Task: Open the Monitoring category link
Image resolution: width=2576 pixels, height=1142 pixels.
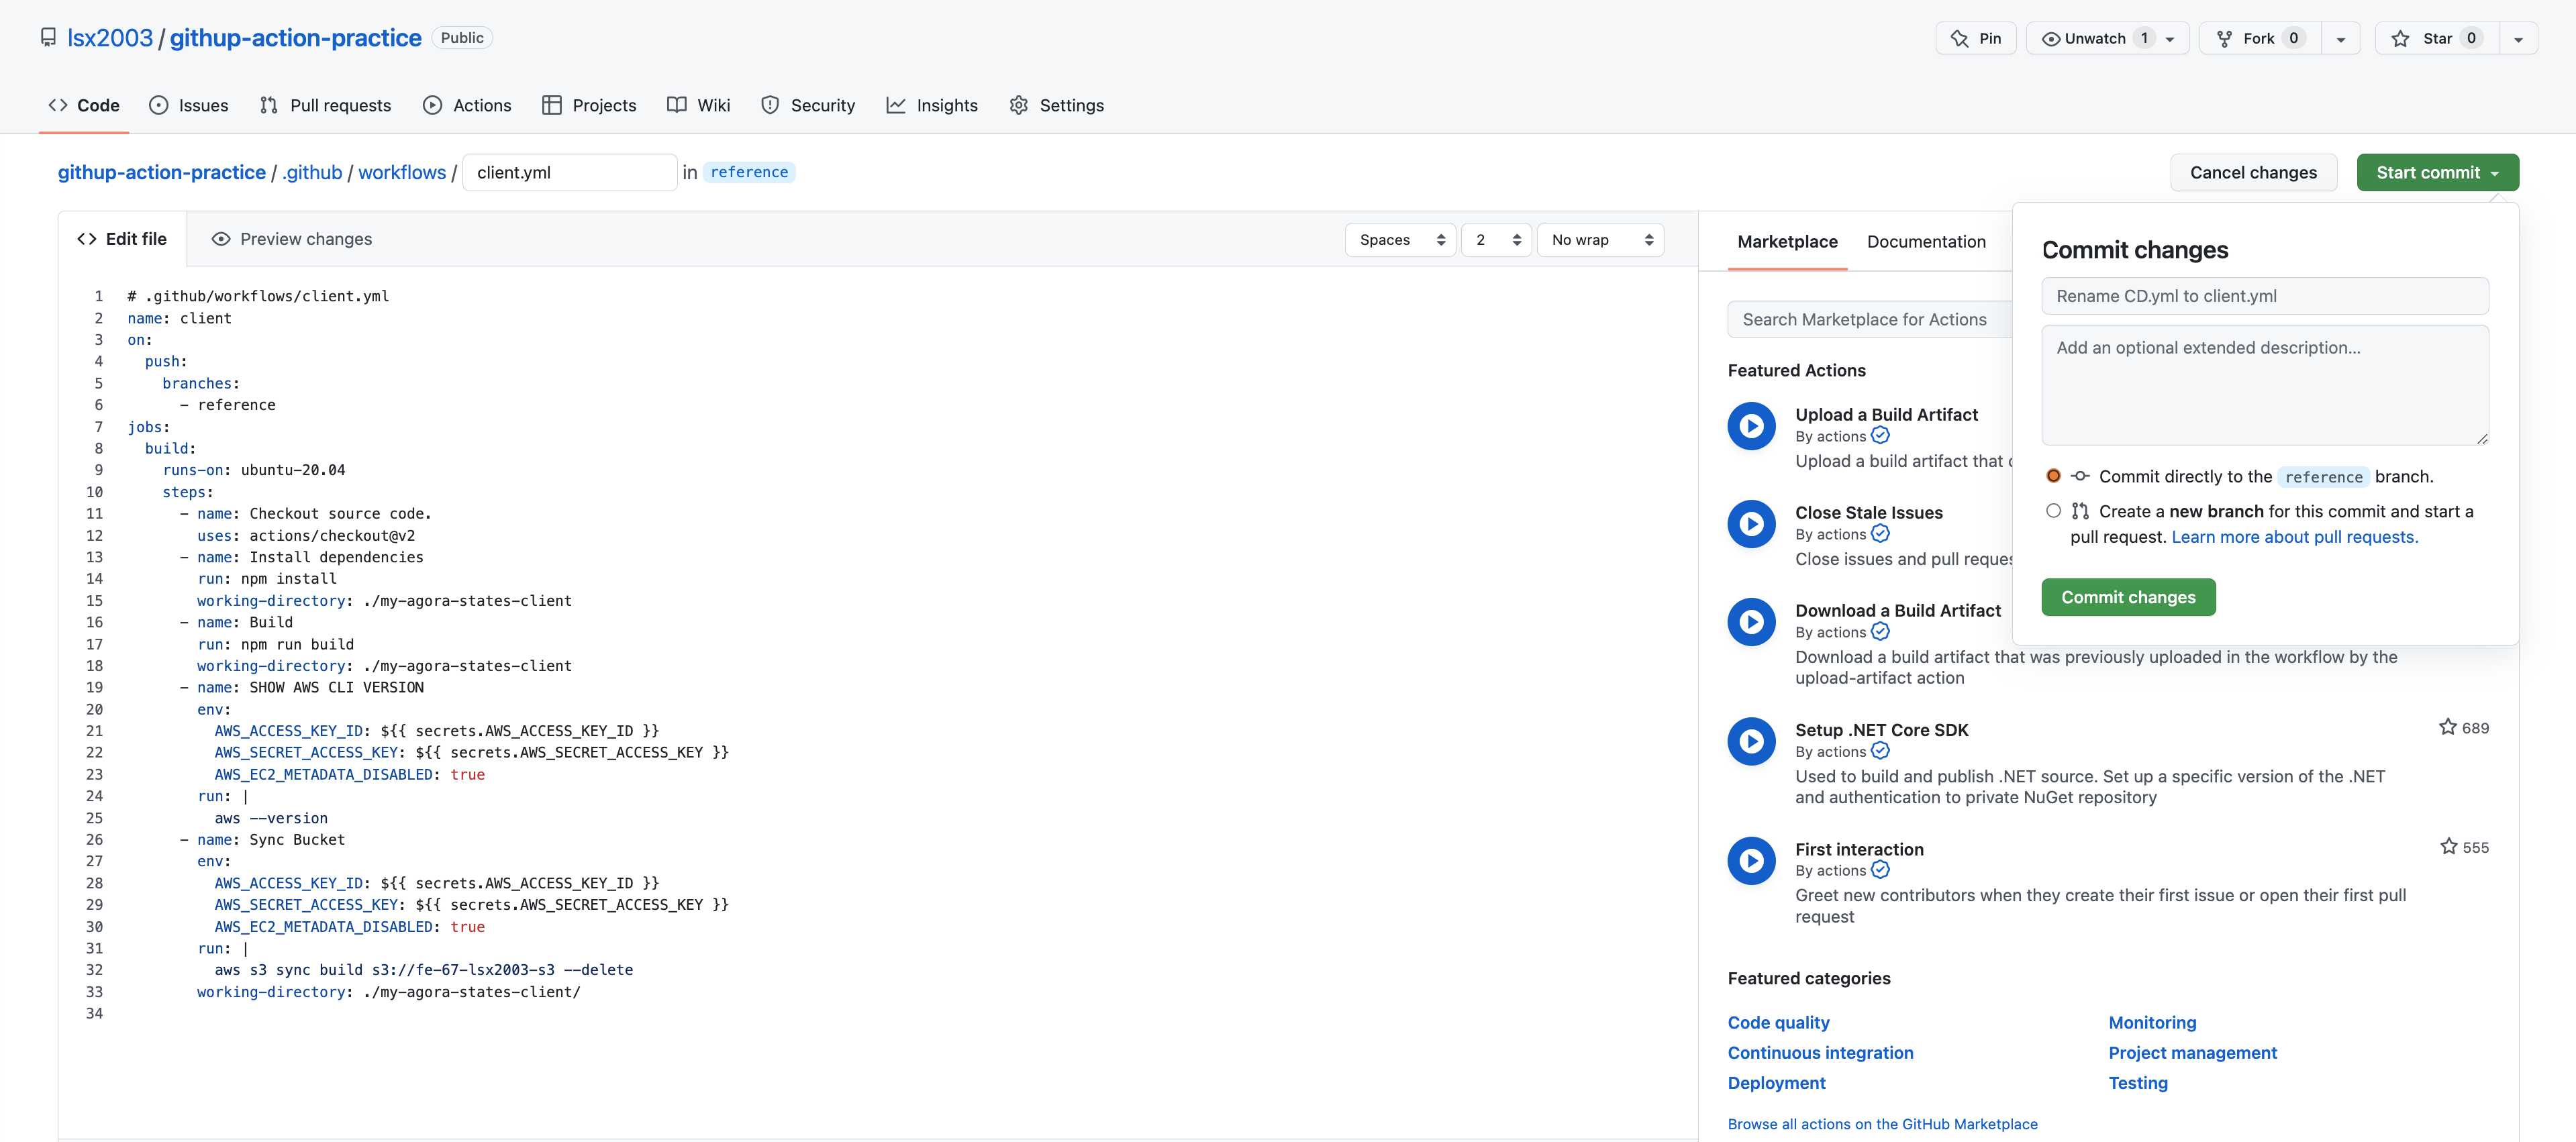Action: (x=2152, y=1022)
